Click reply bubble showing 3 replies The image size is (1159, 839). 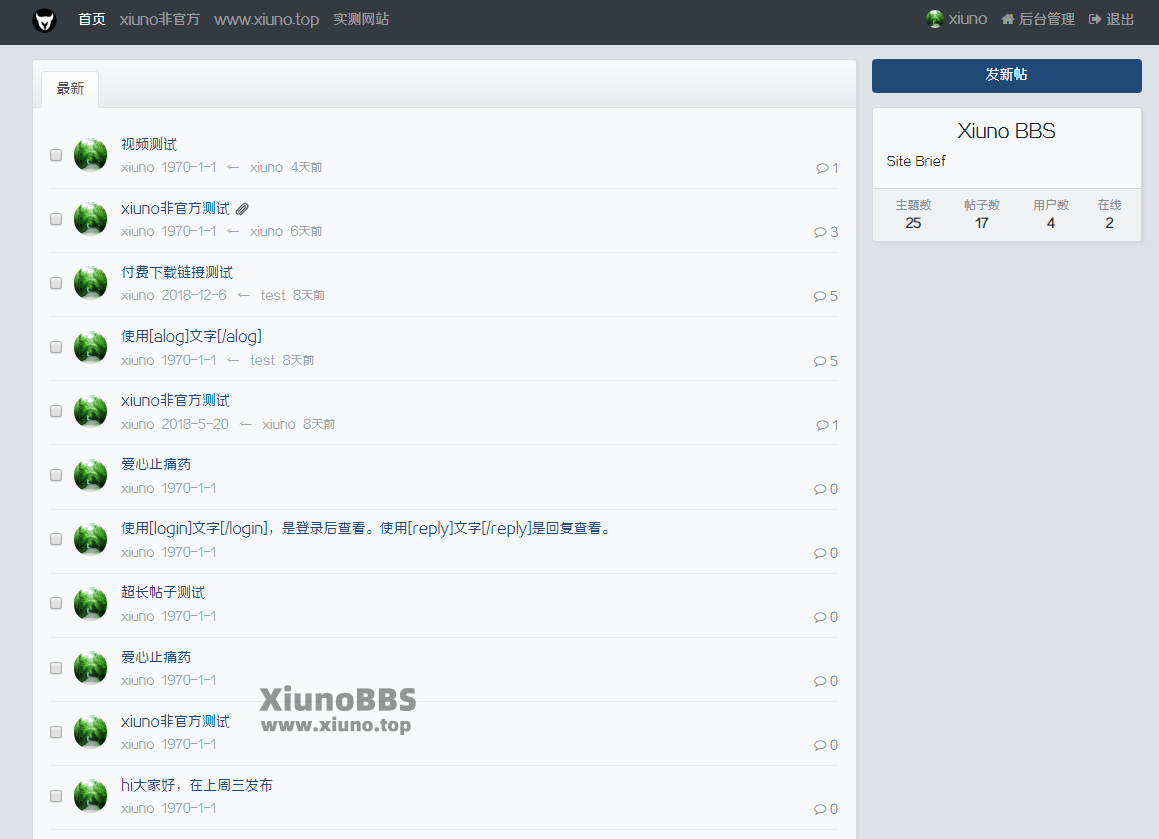pos(820,232)
